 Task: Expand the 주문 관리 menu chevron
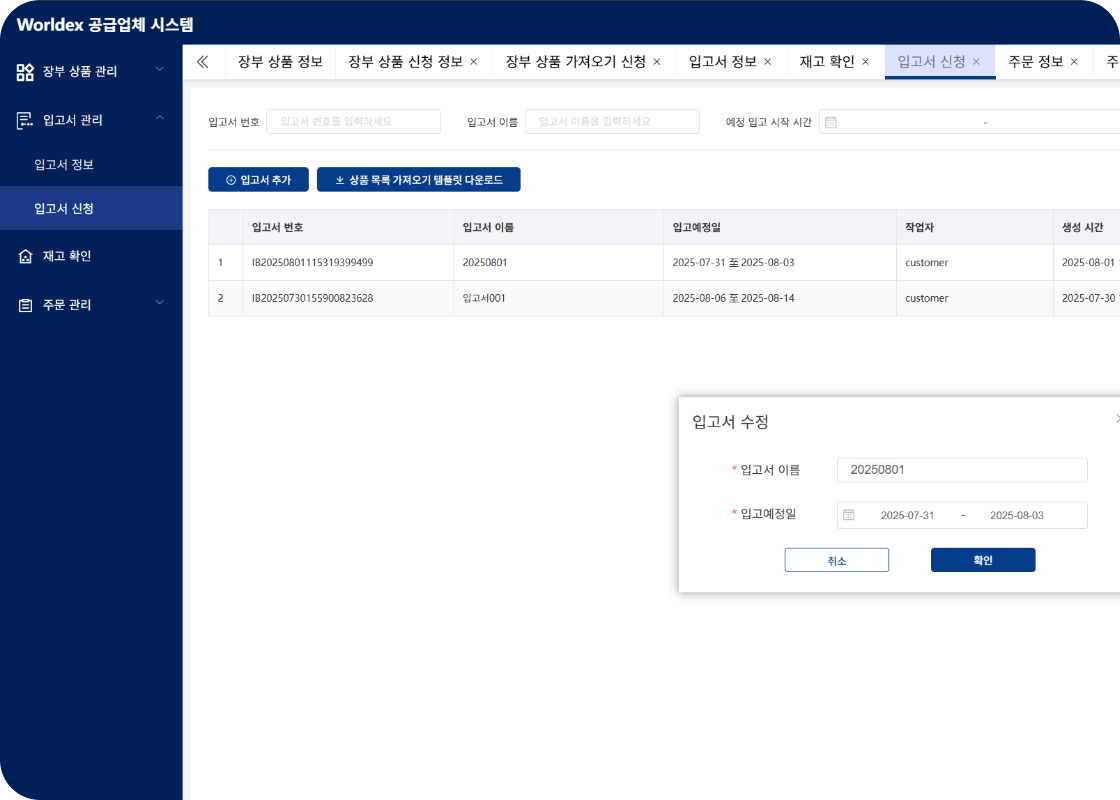tap(159, 303)
